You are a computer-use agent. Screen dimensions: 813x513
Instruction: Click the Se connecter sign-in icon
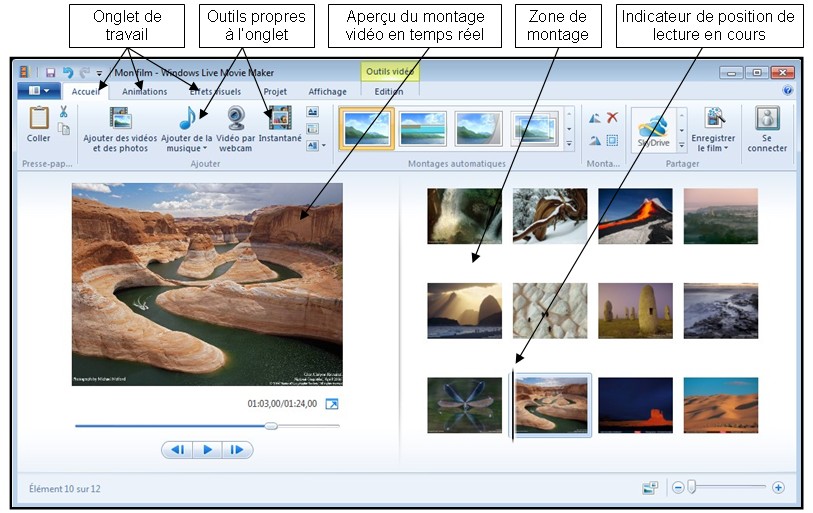coord(767,119)
